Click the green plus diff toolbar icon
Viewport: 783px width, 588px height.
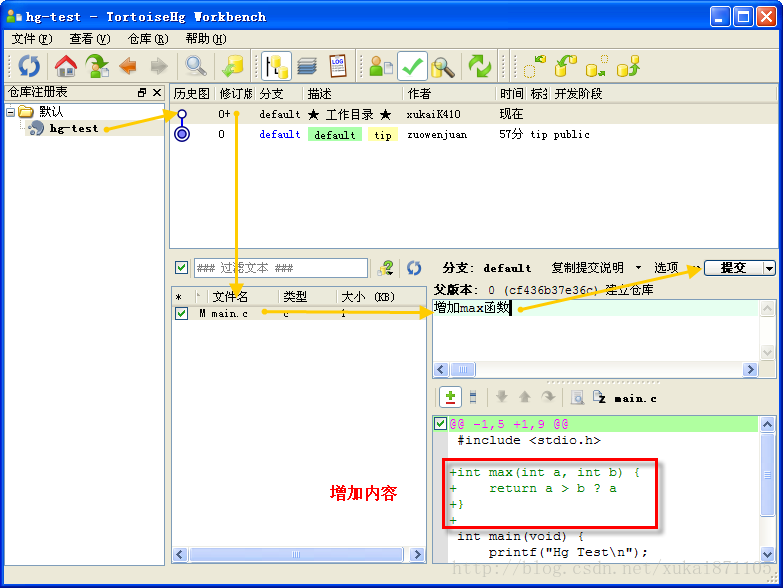(x=450, y=397)
